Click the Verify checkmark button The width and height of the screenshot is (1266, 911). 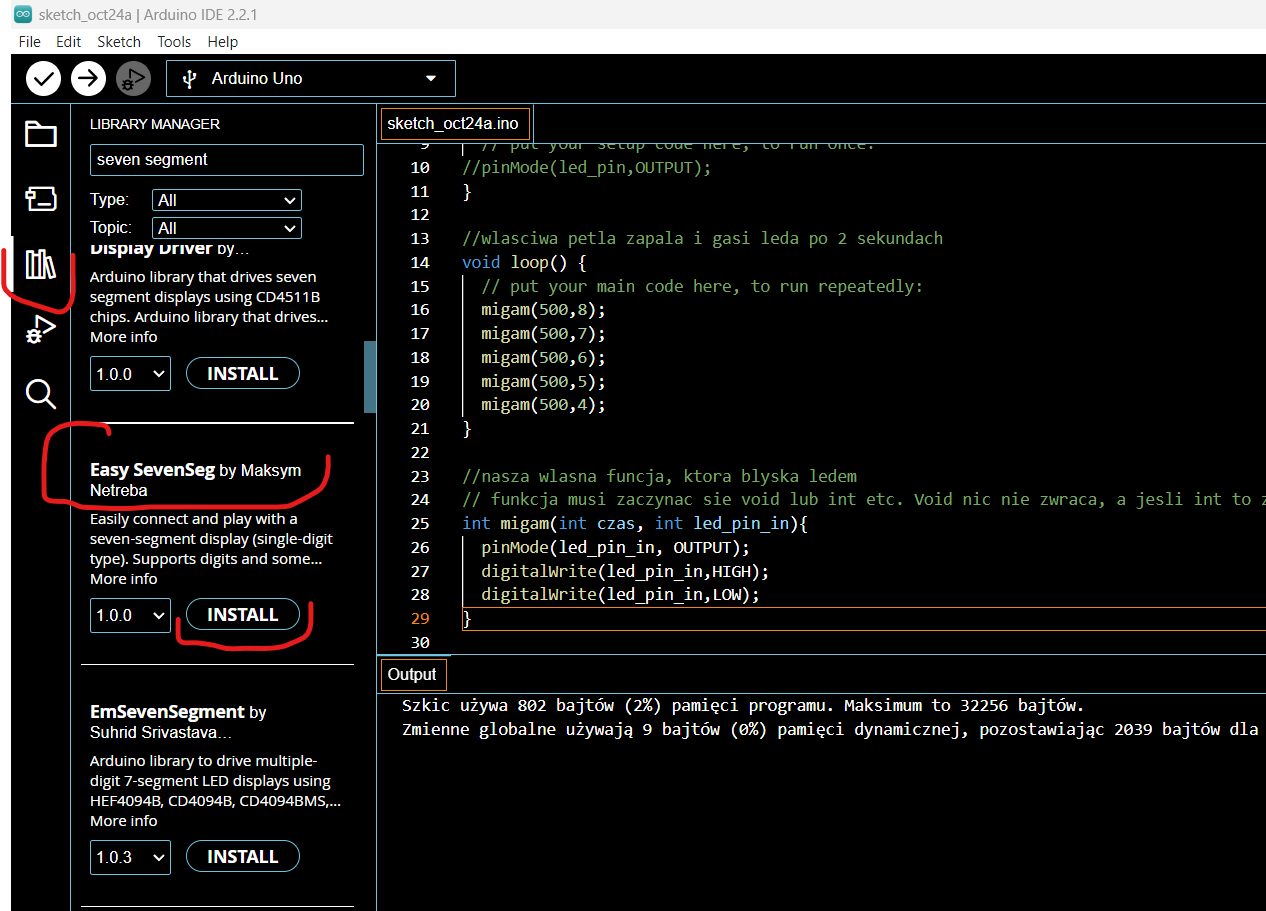(x=43, y=78)
